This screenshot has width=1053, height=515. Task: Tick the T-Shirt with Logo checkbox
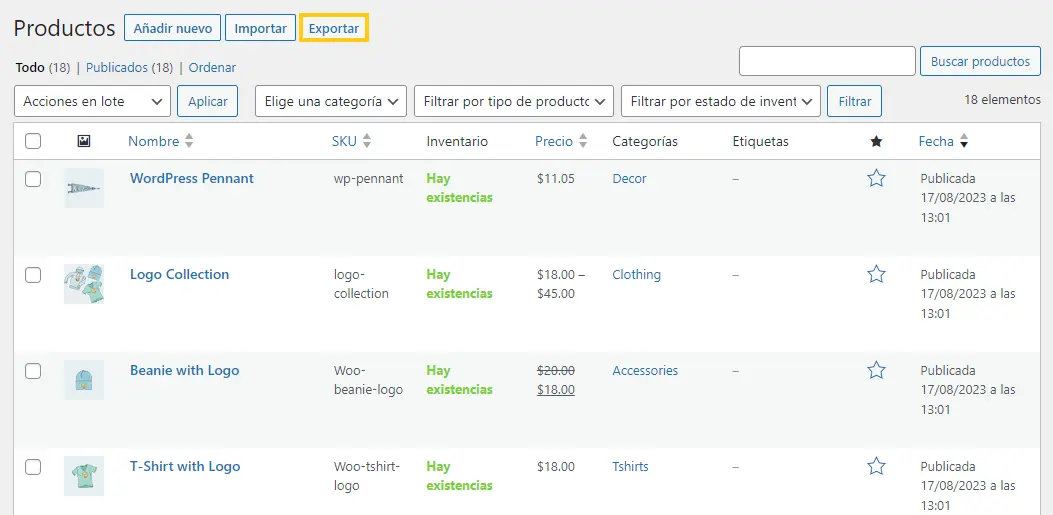click(x=33, y=467)
